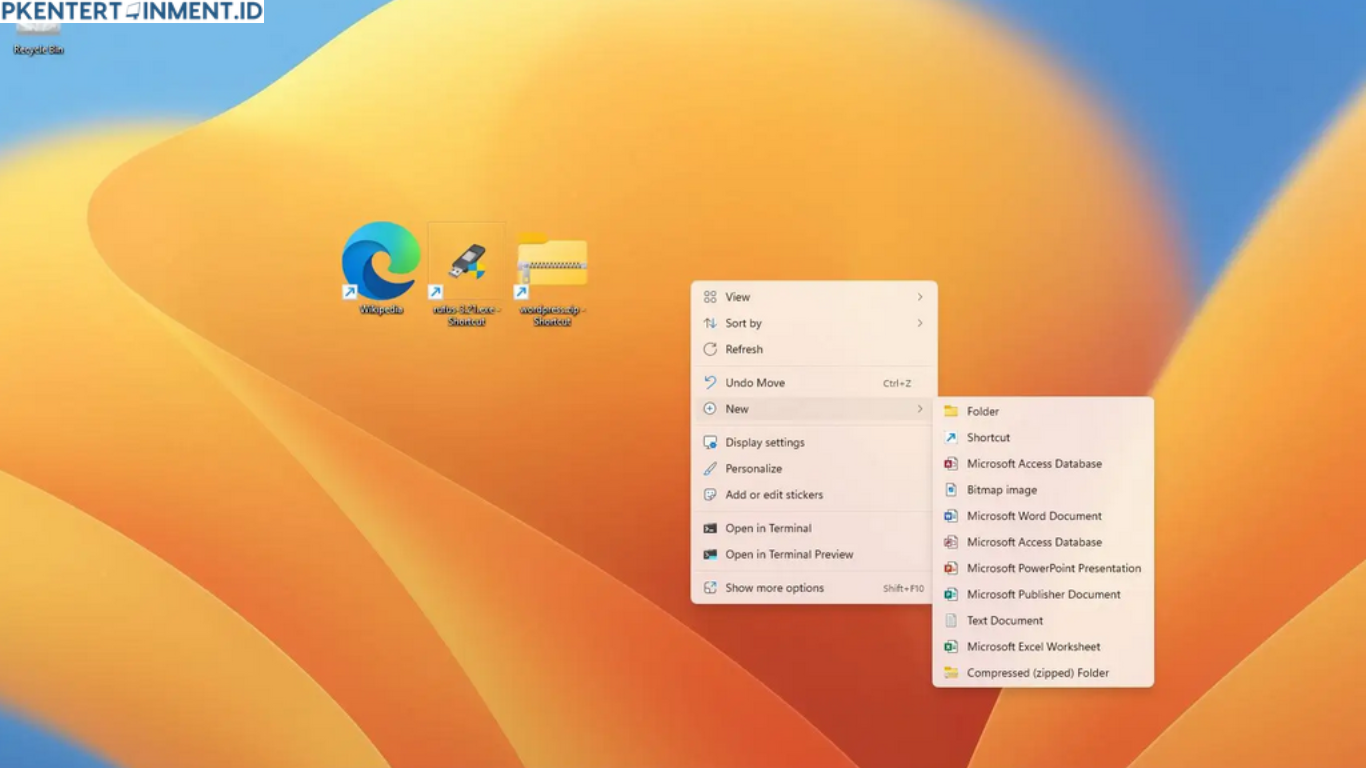Select the rufus shortcut desktop icon
1366x768 pixels.
[x=466, y=275]
